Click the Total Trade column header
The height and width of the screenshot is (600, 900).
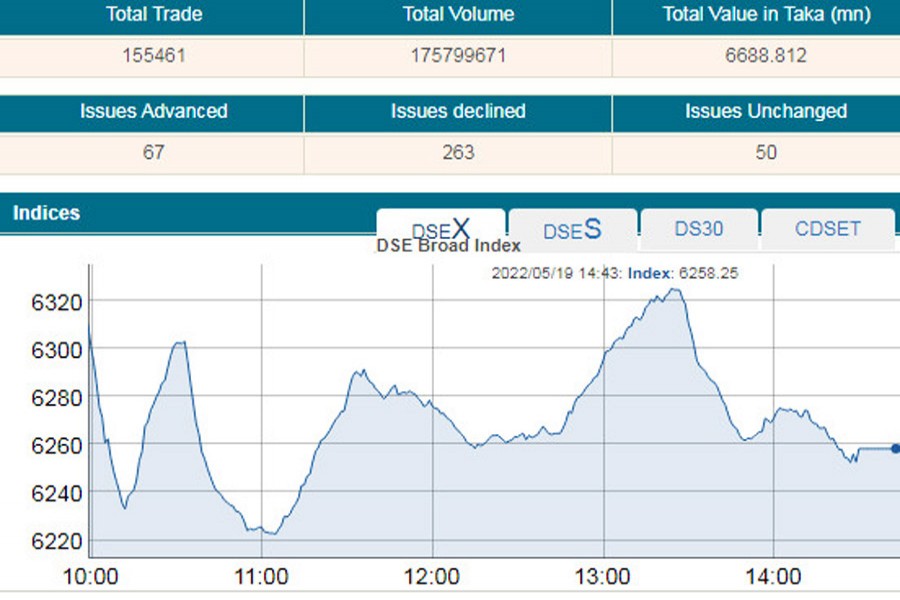pos(153,15)
